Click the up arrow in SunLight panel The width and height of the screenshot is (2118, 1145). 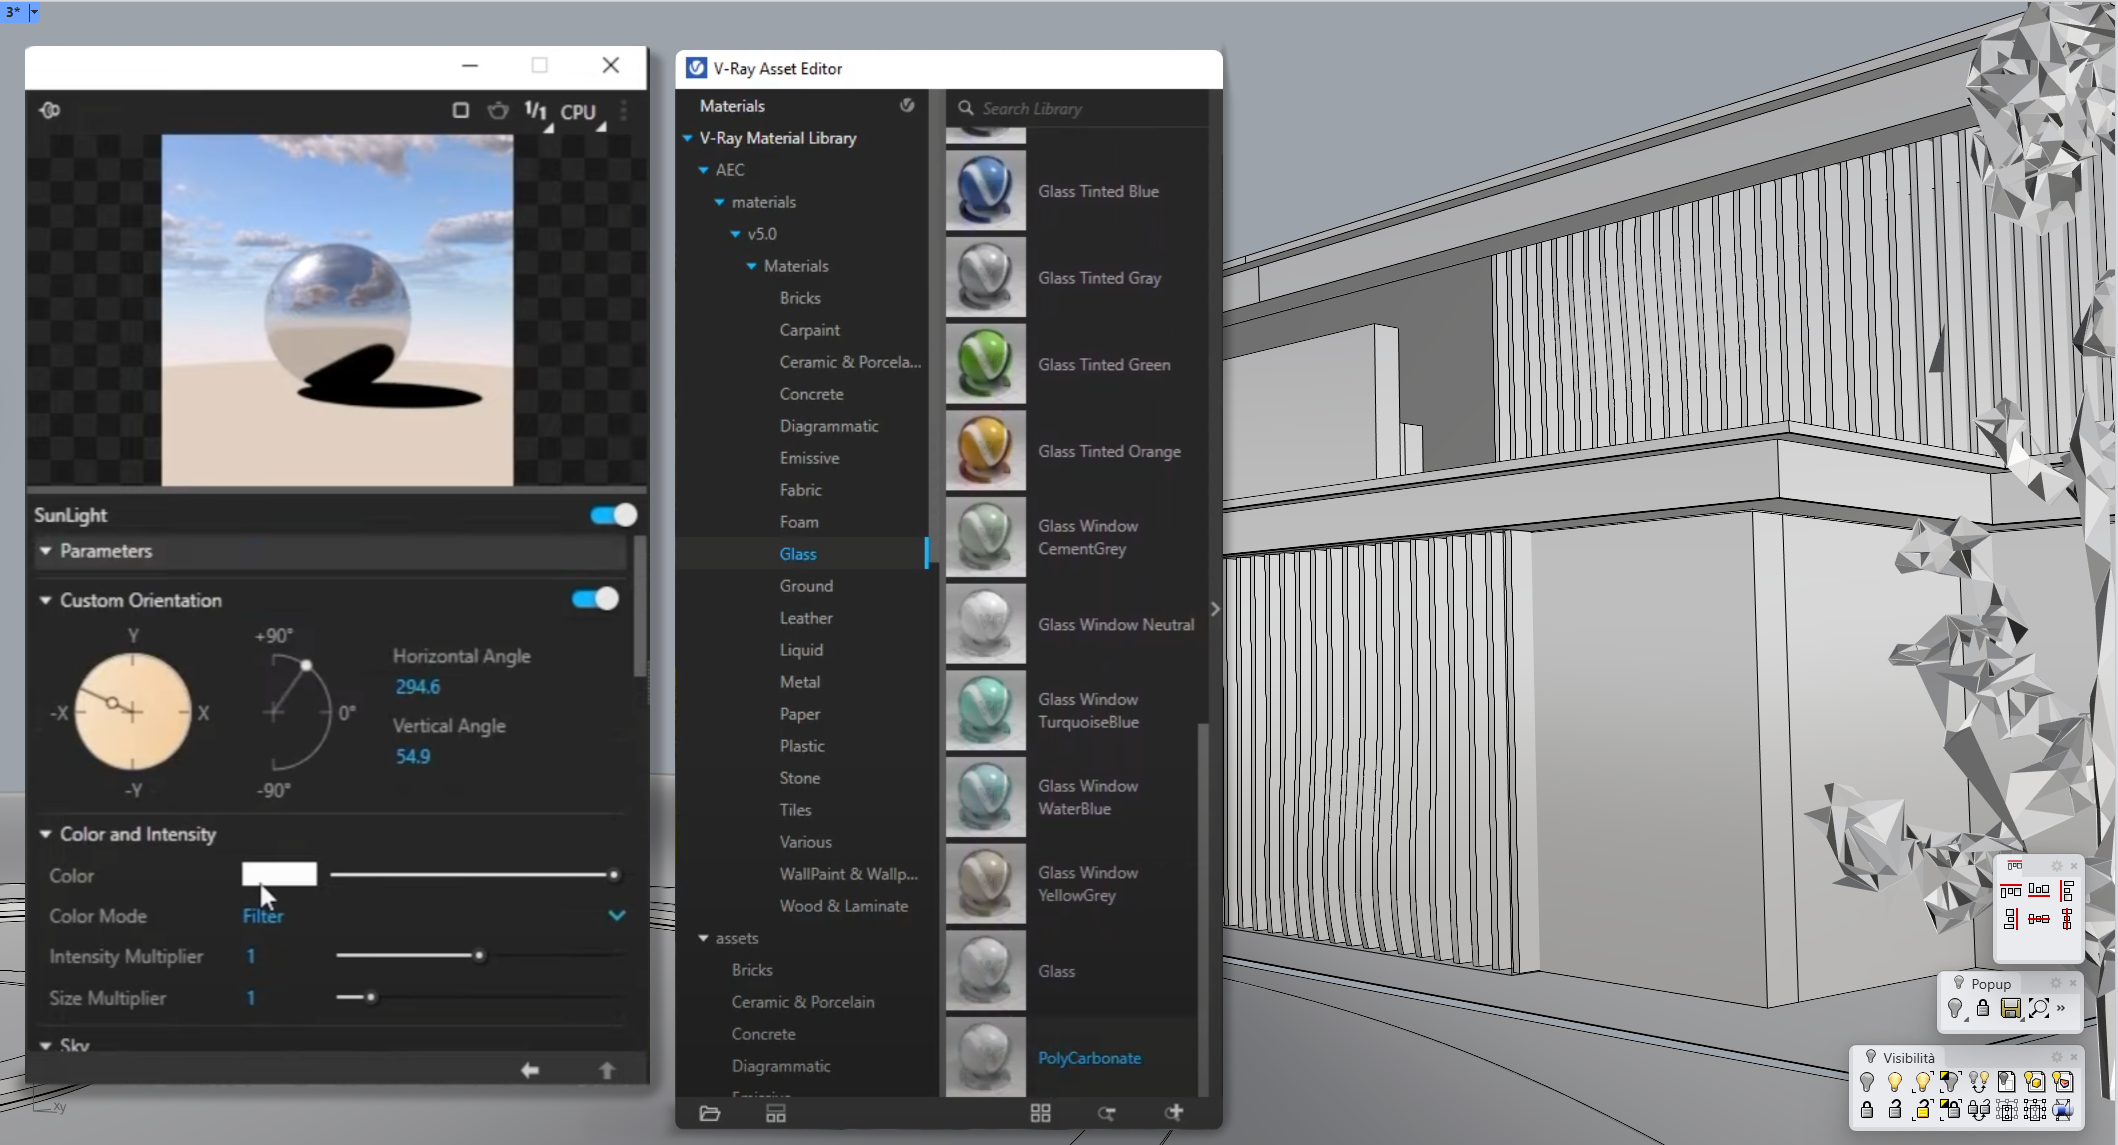pyautogui.click(x=607, y=1070)
